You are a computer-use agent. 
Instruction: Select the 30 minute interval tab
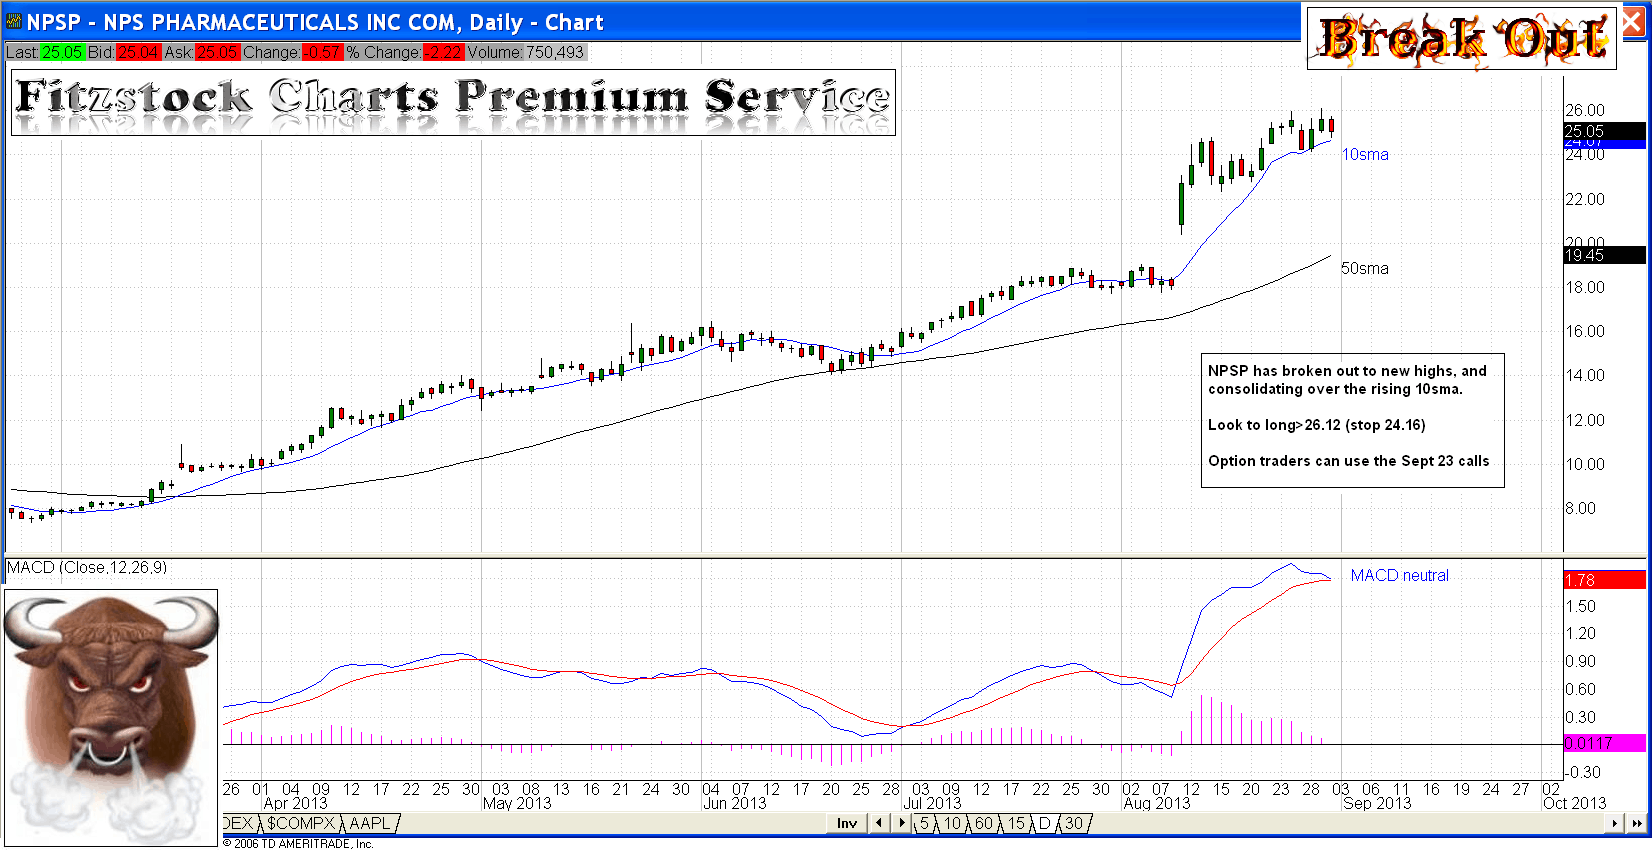(x=1074, y=823)
